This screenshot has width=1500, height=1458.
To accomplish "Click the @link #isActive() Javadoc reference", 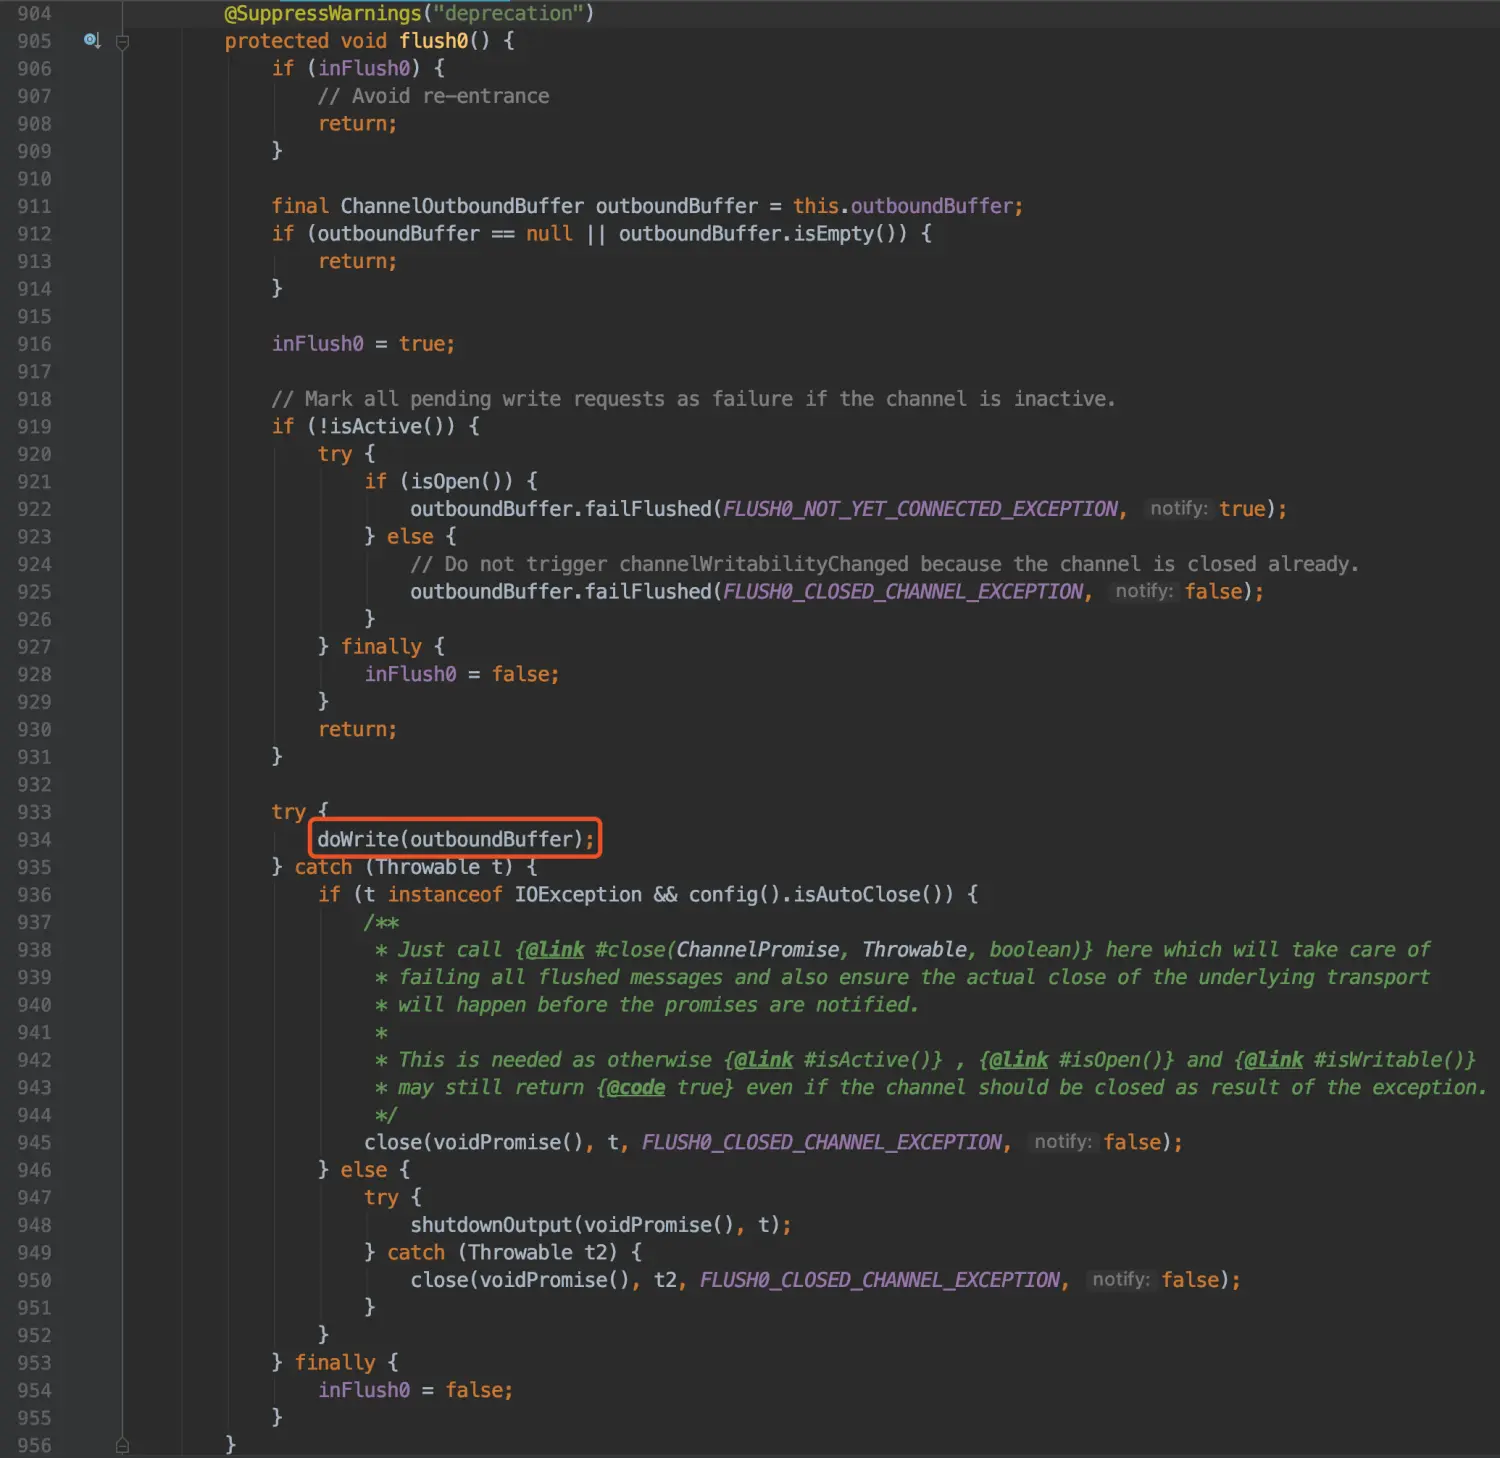I will (x=834, y=1060).
